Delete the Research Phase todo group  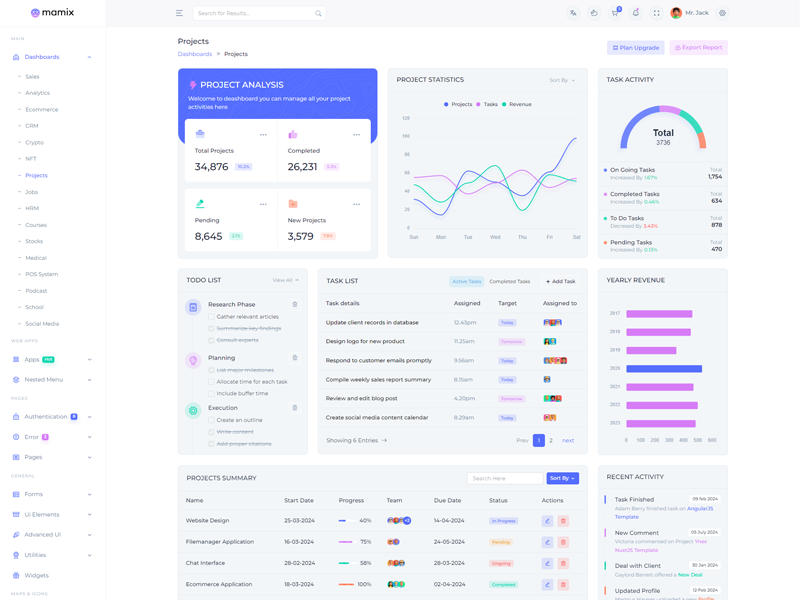(x=295, y=304)
